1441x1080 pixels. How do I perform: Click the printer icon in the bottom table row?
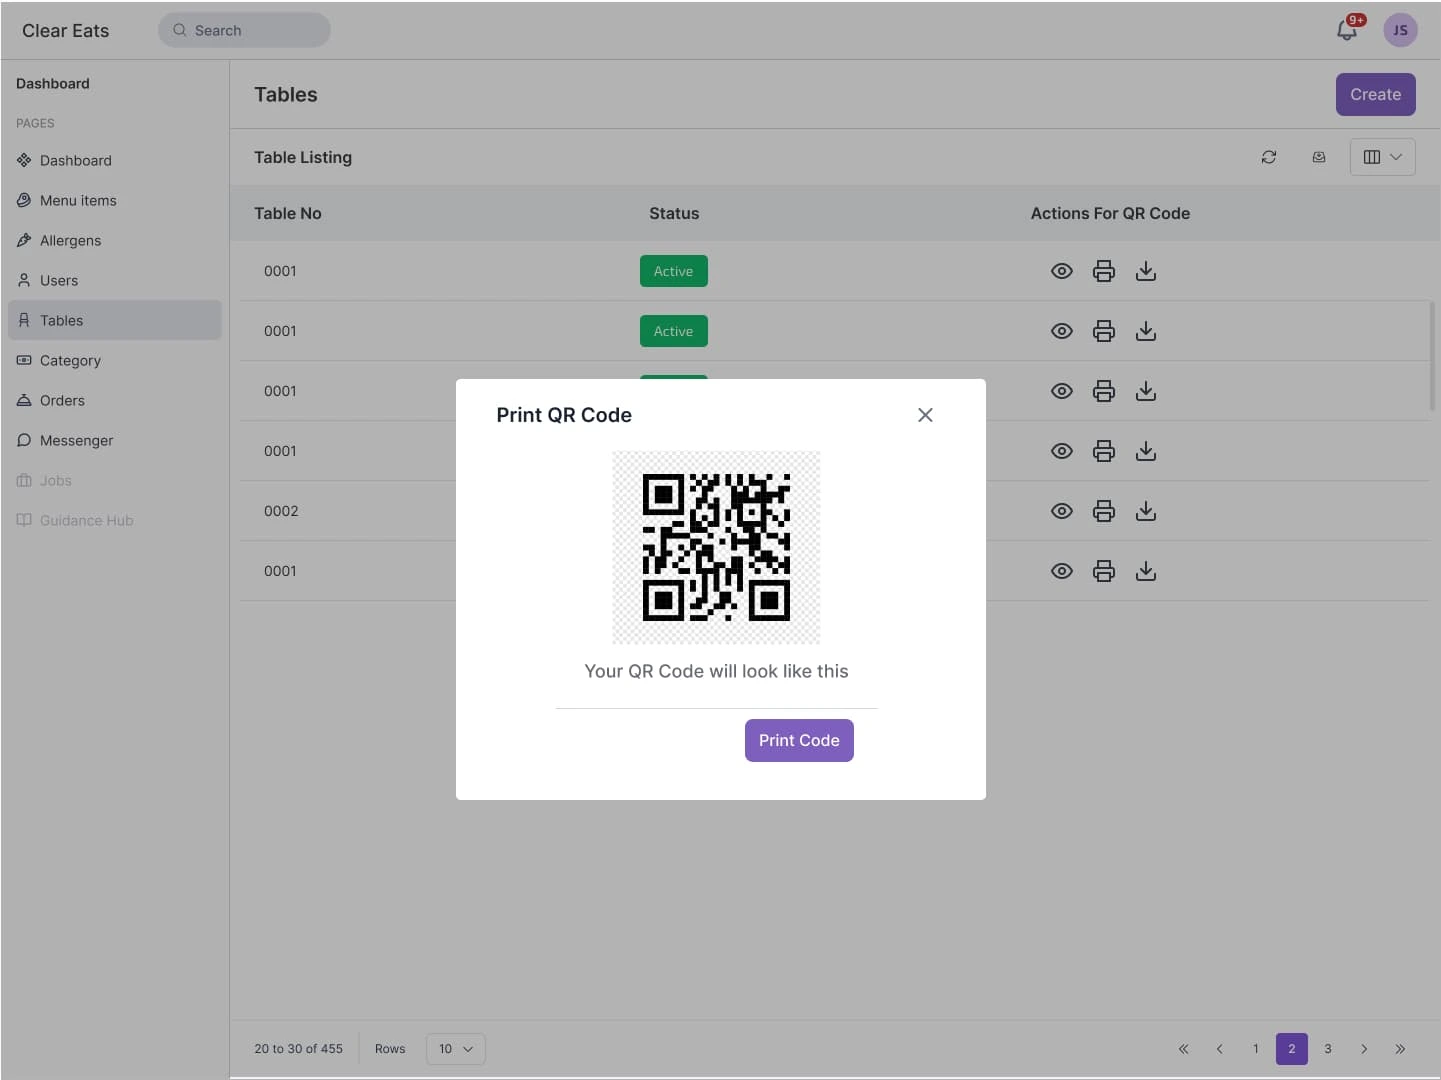click(1104, 571)
